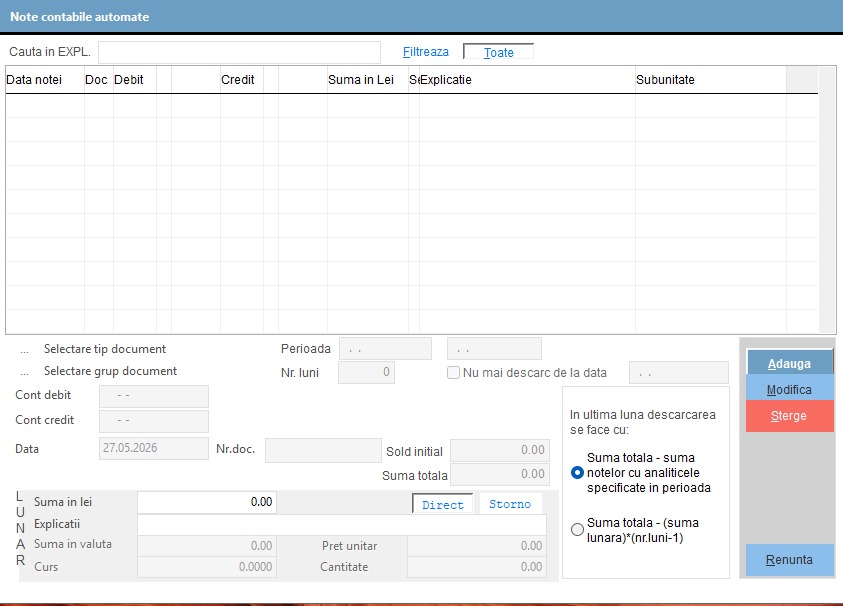Click the Perioada start date field
This screenshot has height=606, width=843.
click(x=385, y=349)
